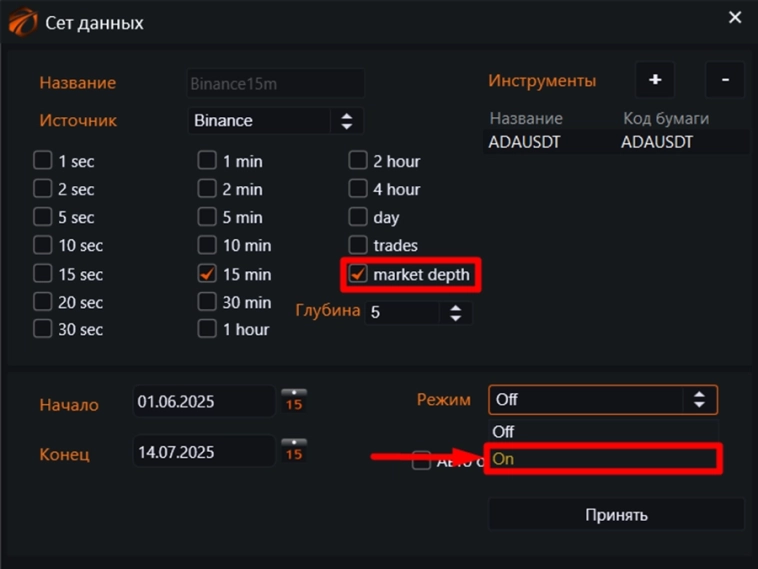Screen dimensions: 758x569
Task: Open the end date calendar picker
Action: pos(294,448)
